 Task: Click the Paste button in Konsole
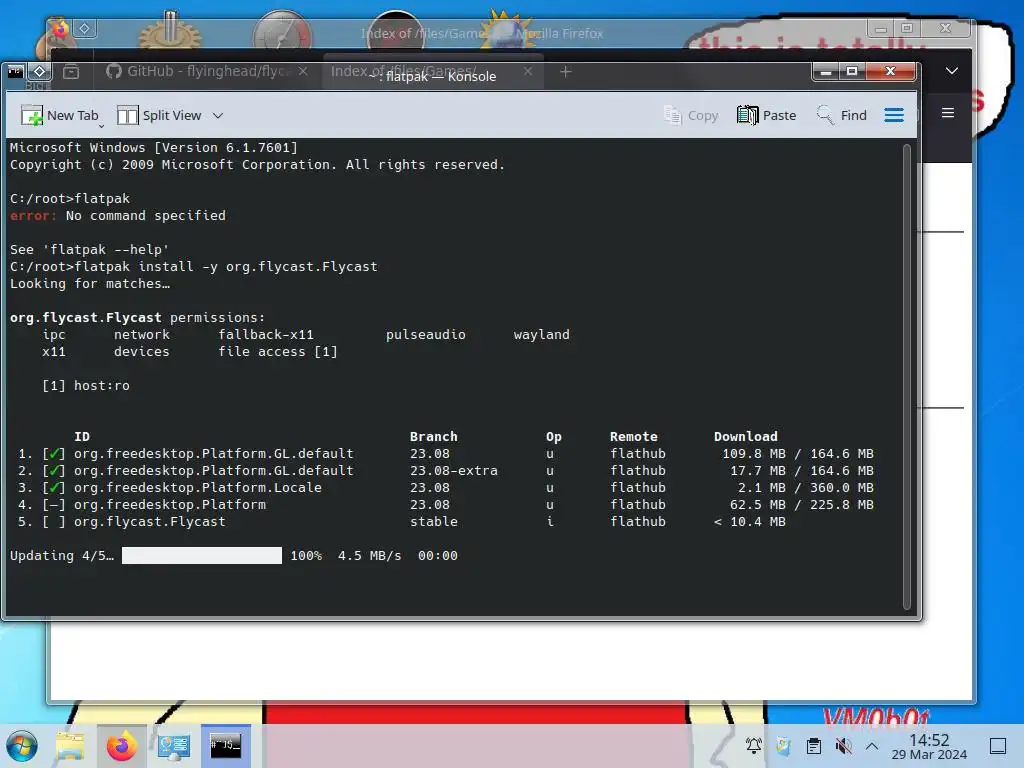coord(767,116)
